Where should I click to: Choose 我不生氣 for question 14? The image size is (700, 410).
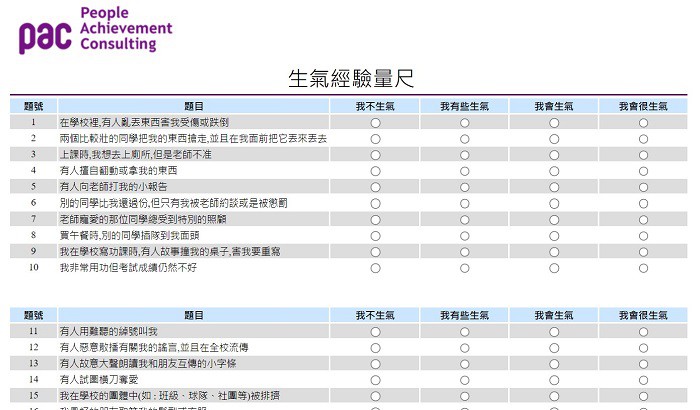pyautogui.click(x=375, y=380)
